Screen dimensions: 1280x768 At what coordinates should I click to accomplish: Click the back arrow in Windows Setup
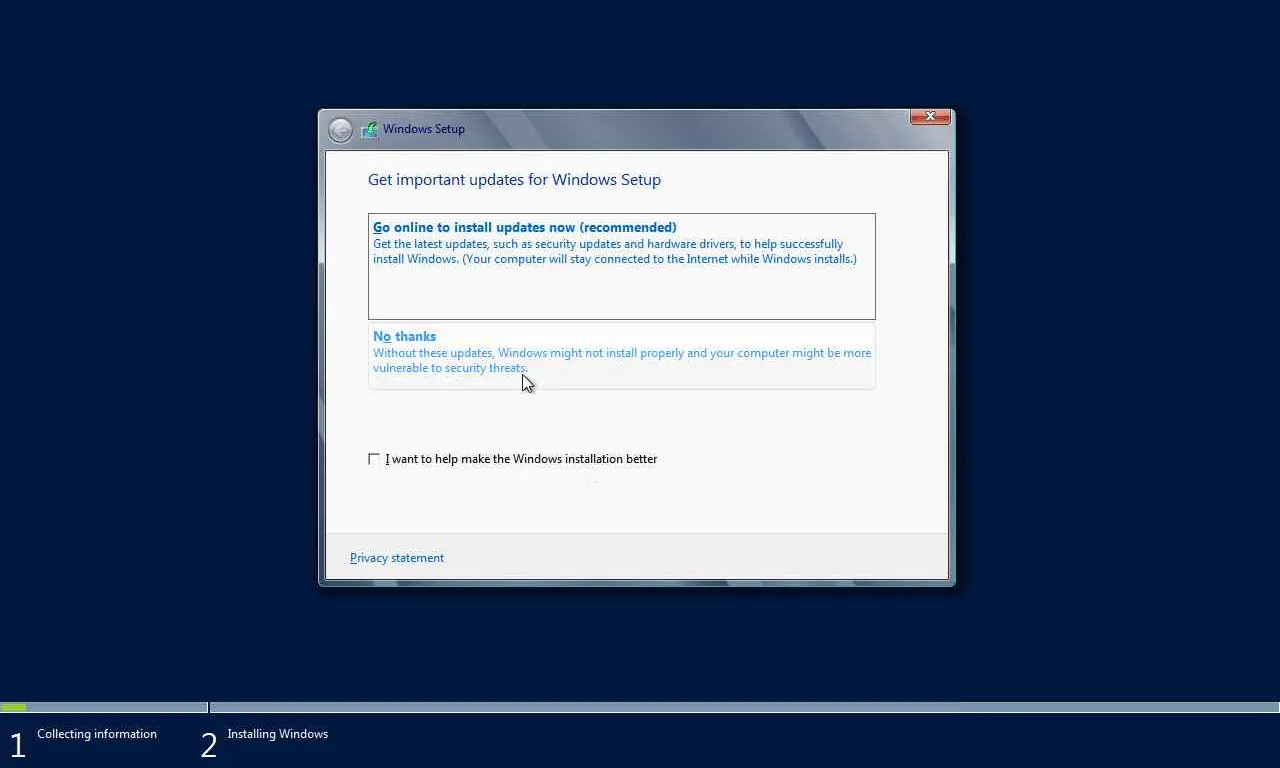click(340, 130)
